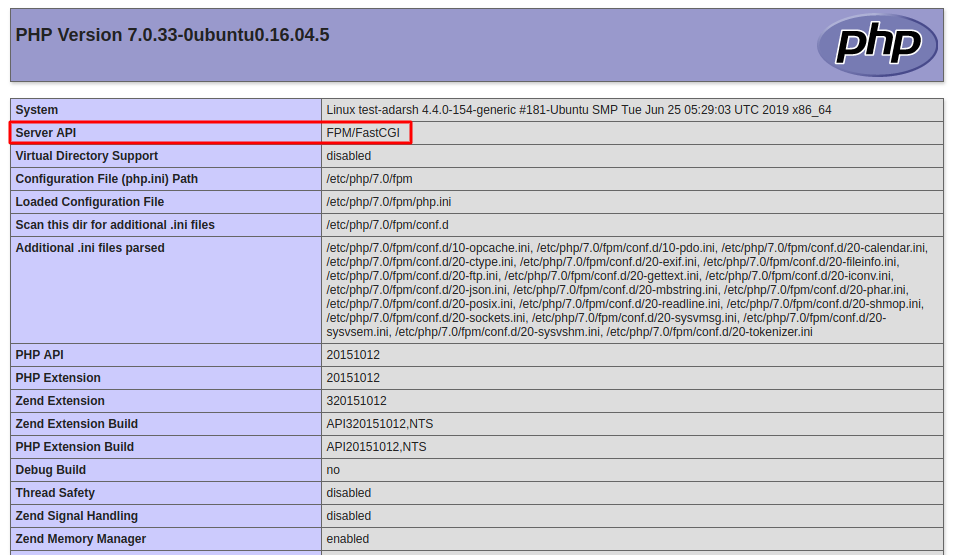The image size is (953, 555).
Task: Select the Linux test-adarsh system value
Action: point(579,110)
